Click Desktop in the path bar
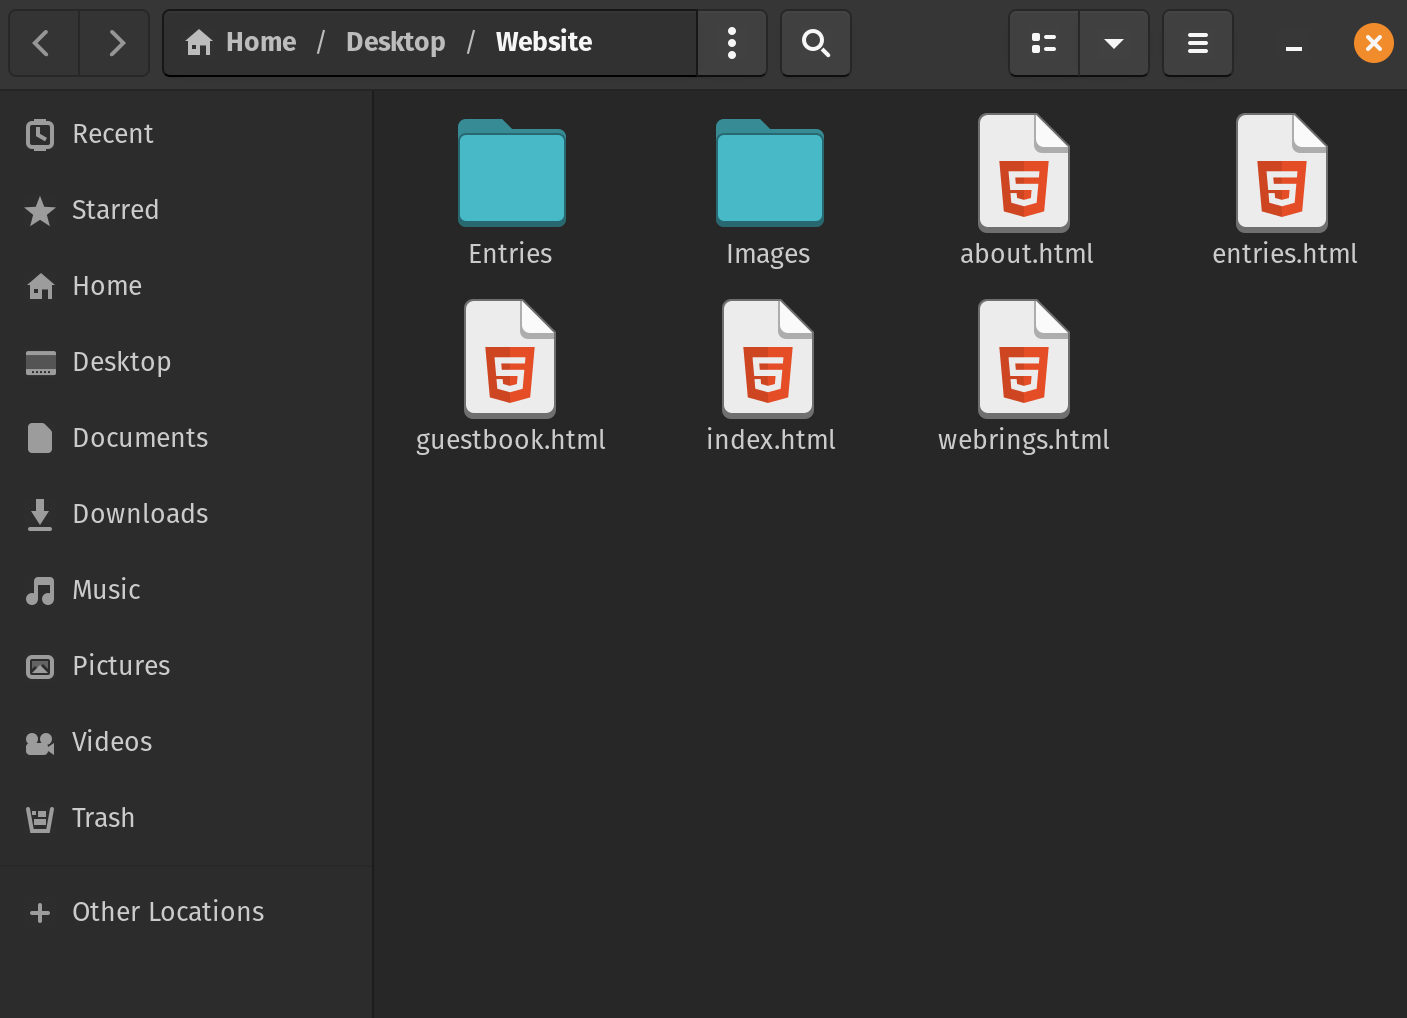This screenshot has width=1407, height=1018. click(x=395, y=42)
